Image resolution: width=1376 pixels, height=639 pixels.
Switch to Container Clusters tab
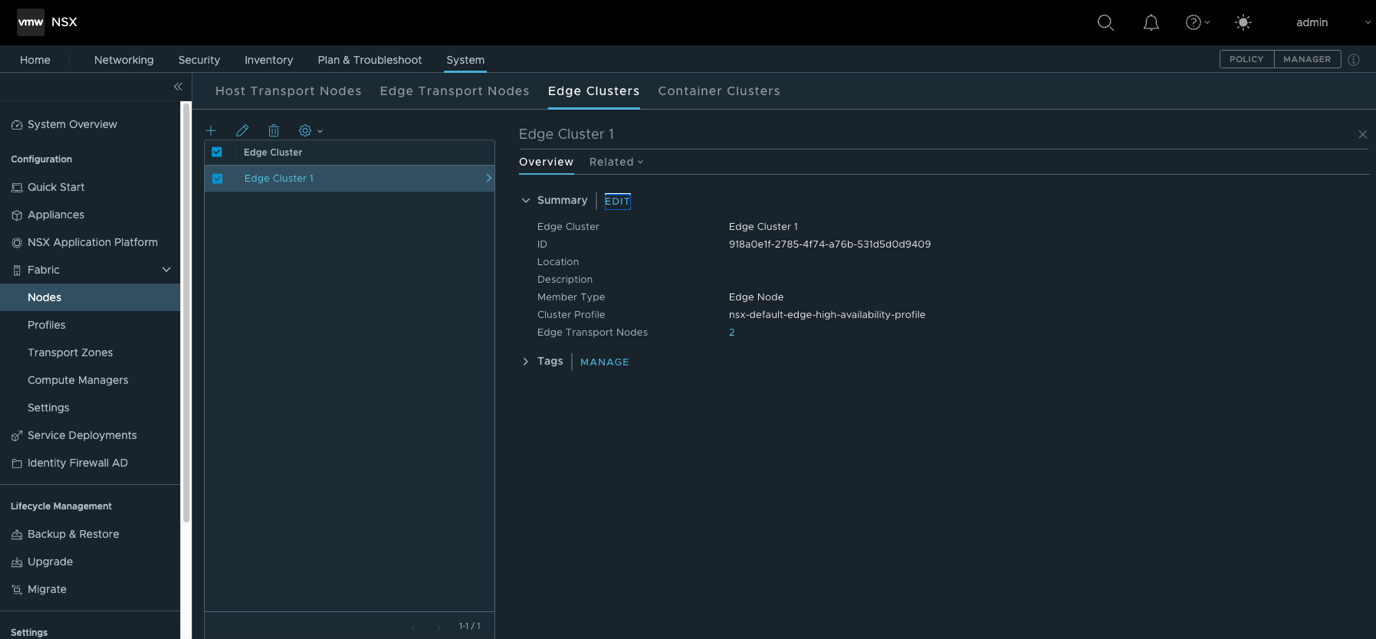tap(719, 91)
